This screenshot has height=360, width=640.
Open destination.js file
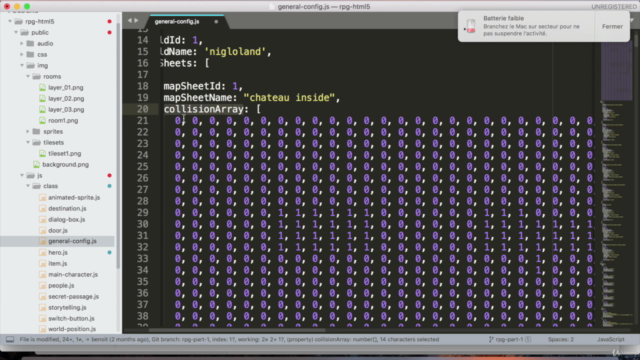[67, 208]
